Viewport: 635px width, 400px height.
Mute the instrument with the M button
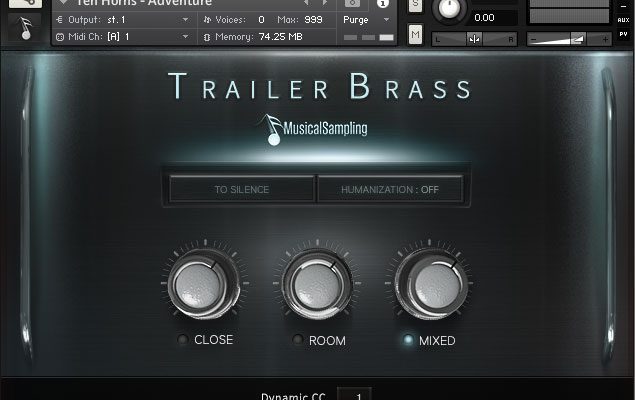tap(415, 36)
